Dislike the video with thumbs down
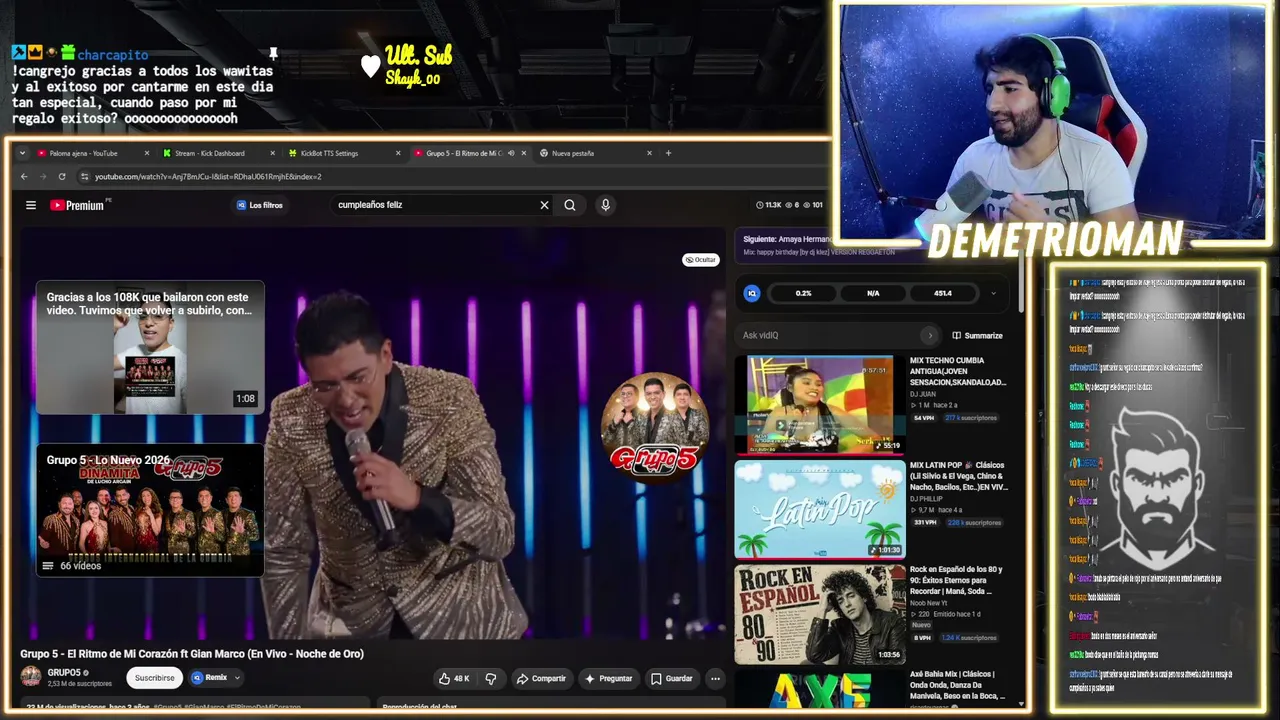Image resolution: width=1280 pixels, height=720 pixels. click(x=491, y=678)
